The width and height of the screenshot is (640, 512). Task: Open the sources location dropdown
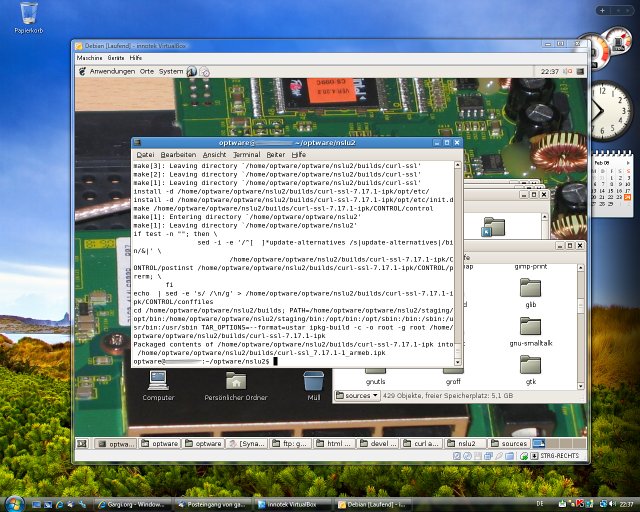(x=357, y=395)
